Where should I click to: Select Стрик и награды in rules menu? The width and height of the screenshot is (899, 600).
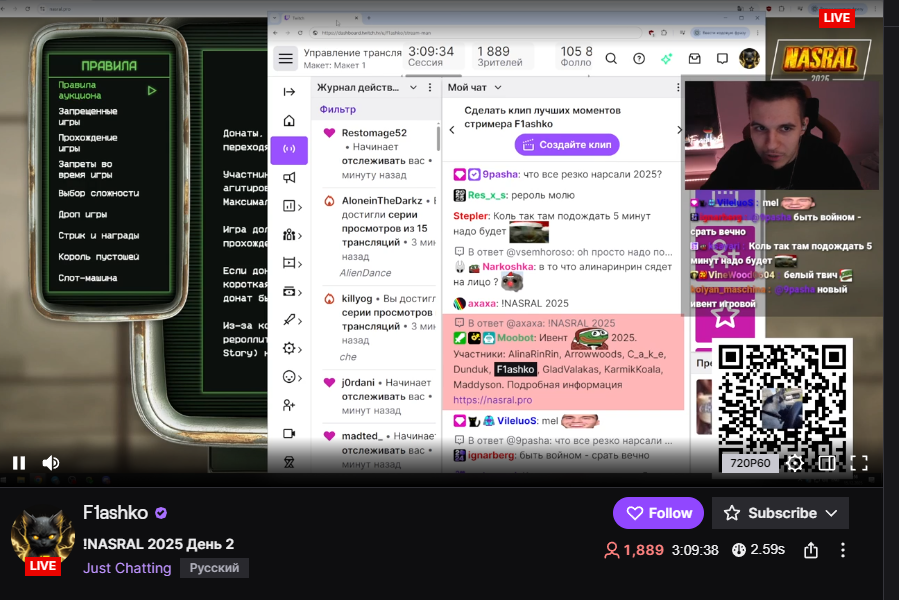[99, 235]
